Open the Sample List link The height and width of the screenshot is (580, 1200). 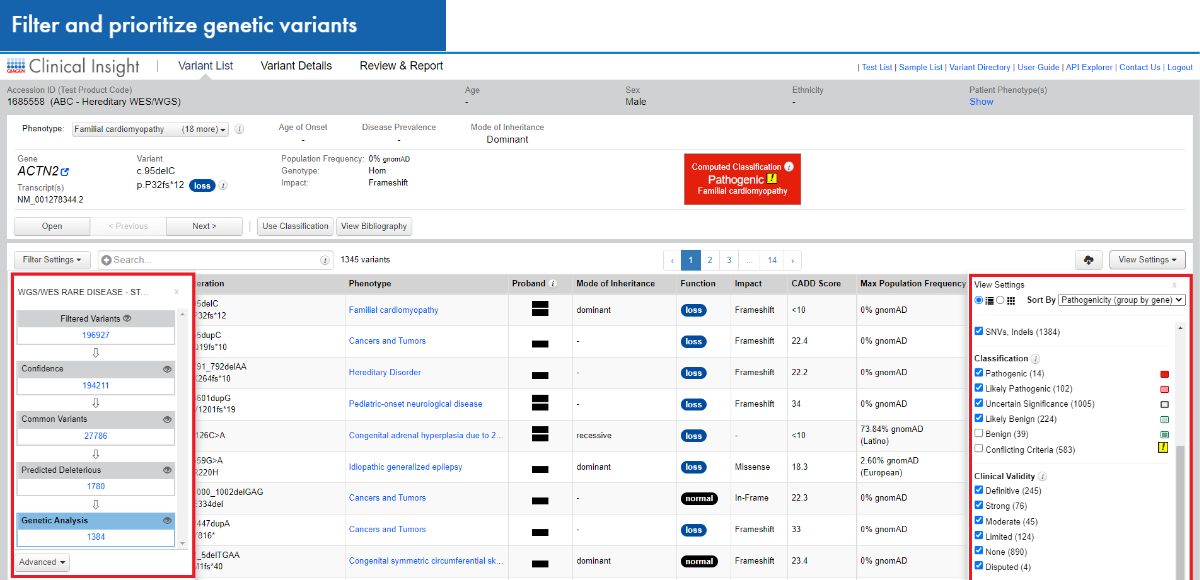point(920,67)
